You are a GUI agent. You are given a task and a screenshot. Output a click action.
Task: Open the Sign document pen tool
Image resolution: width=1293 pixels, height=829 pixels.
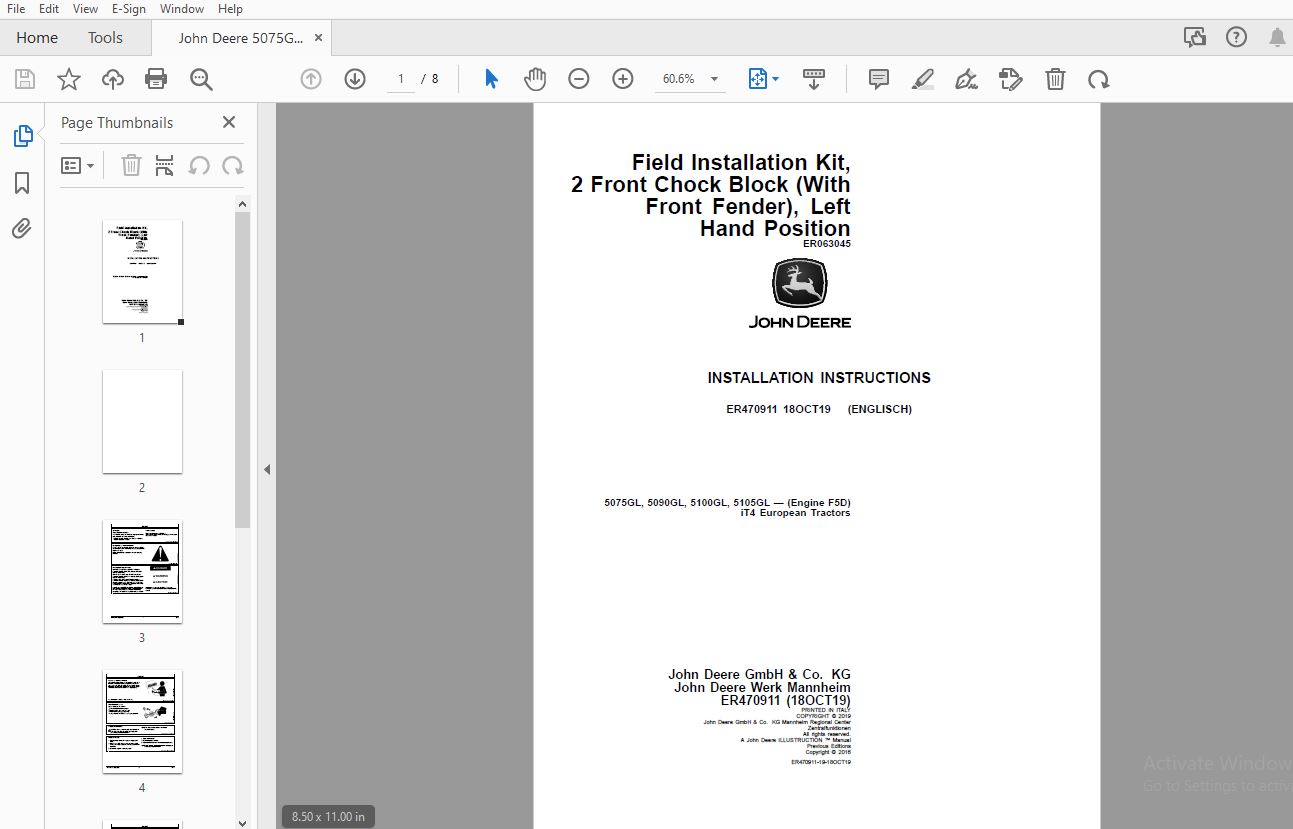pyautogui.click(x=967, y=79)
